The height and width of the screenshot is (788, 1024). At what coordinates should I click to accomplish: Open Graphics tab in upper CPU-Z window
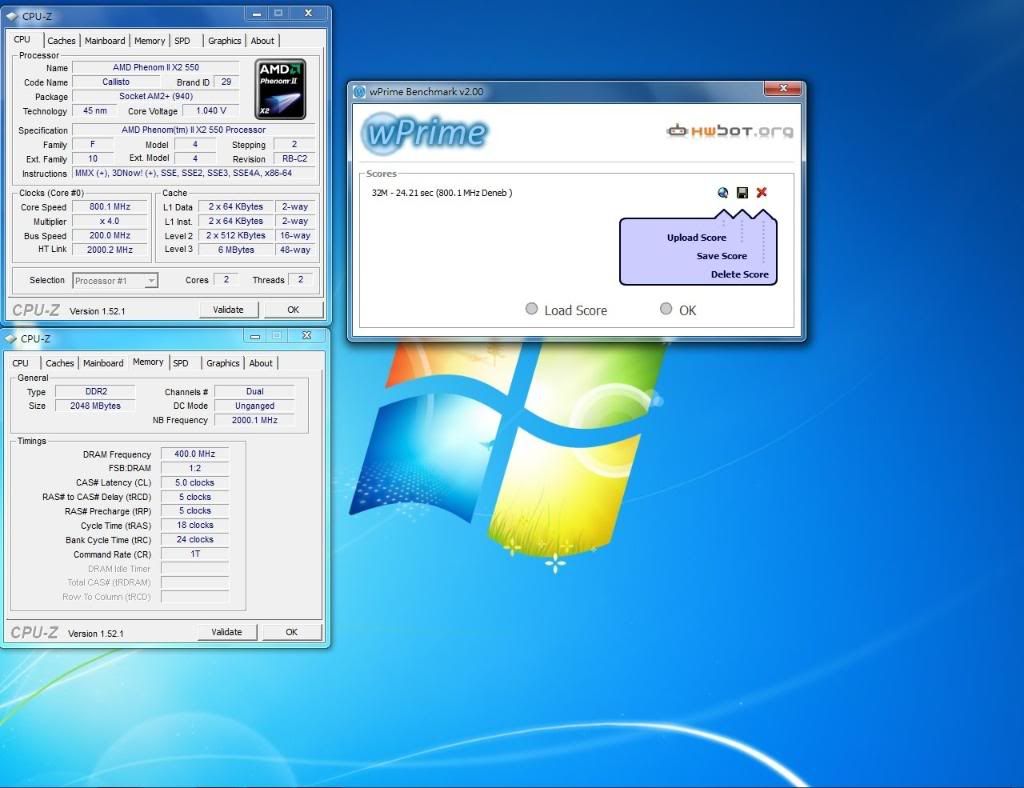tap(225, 40)
